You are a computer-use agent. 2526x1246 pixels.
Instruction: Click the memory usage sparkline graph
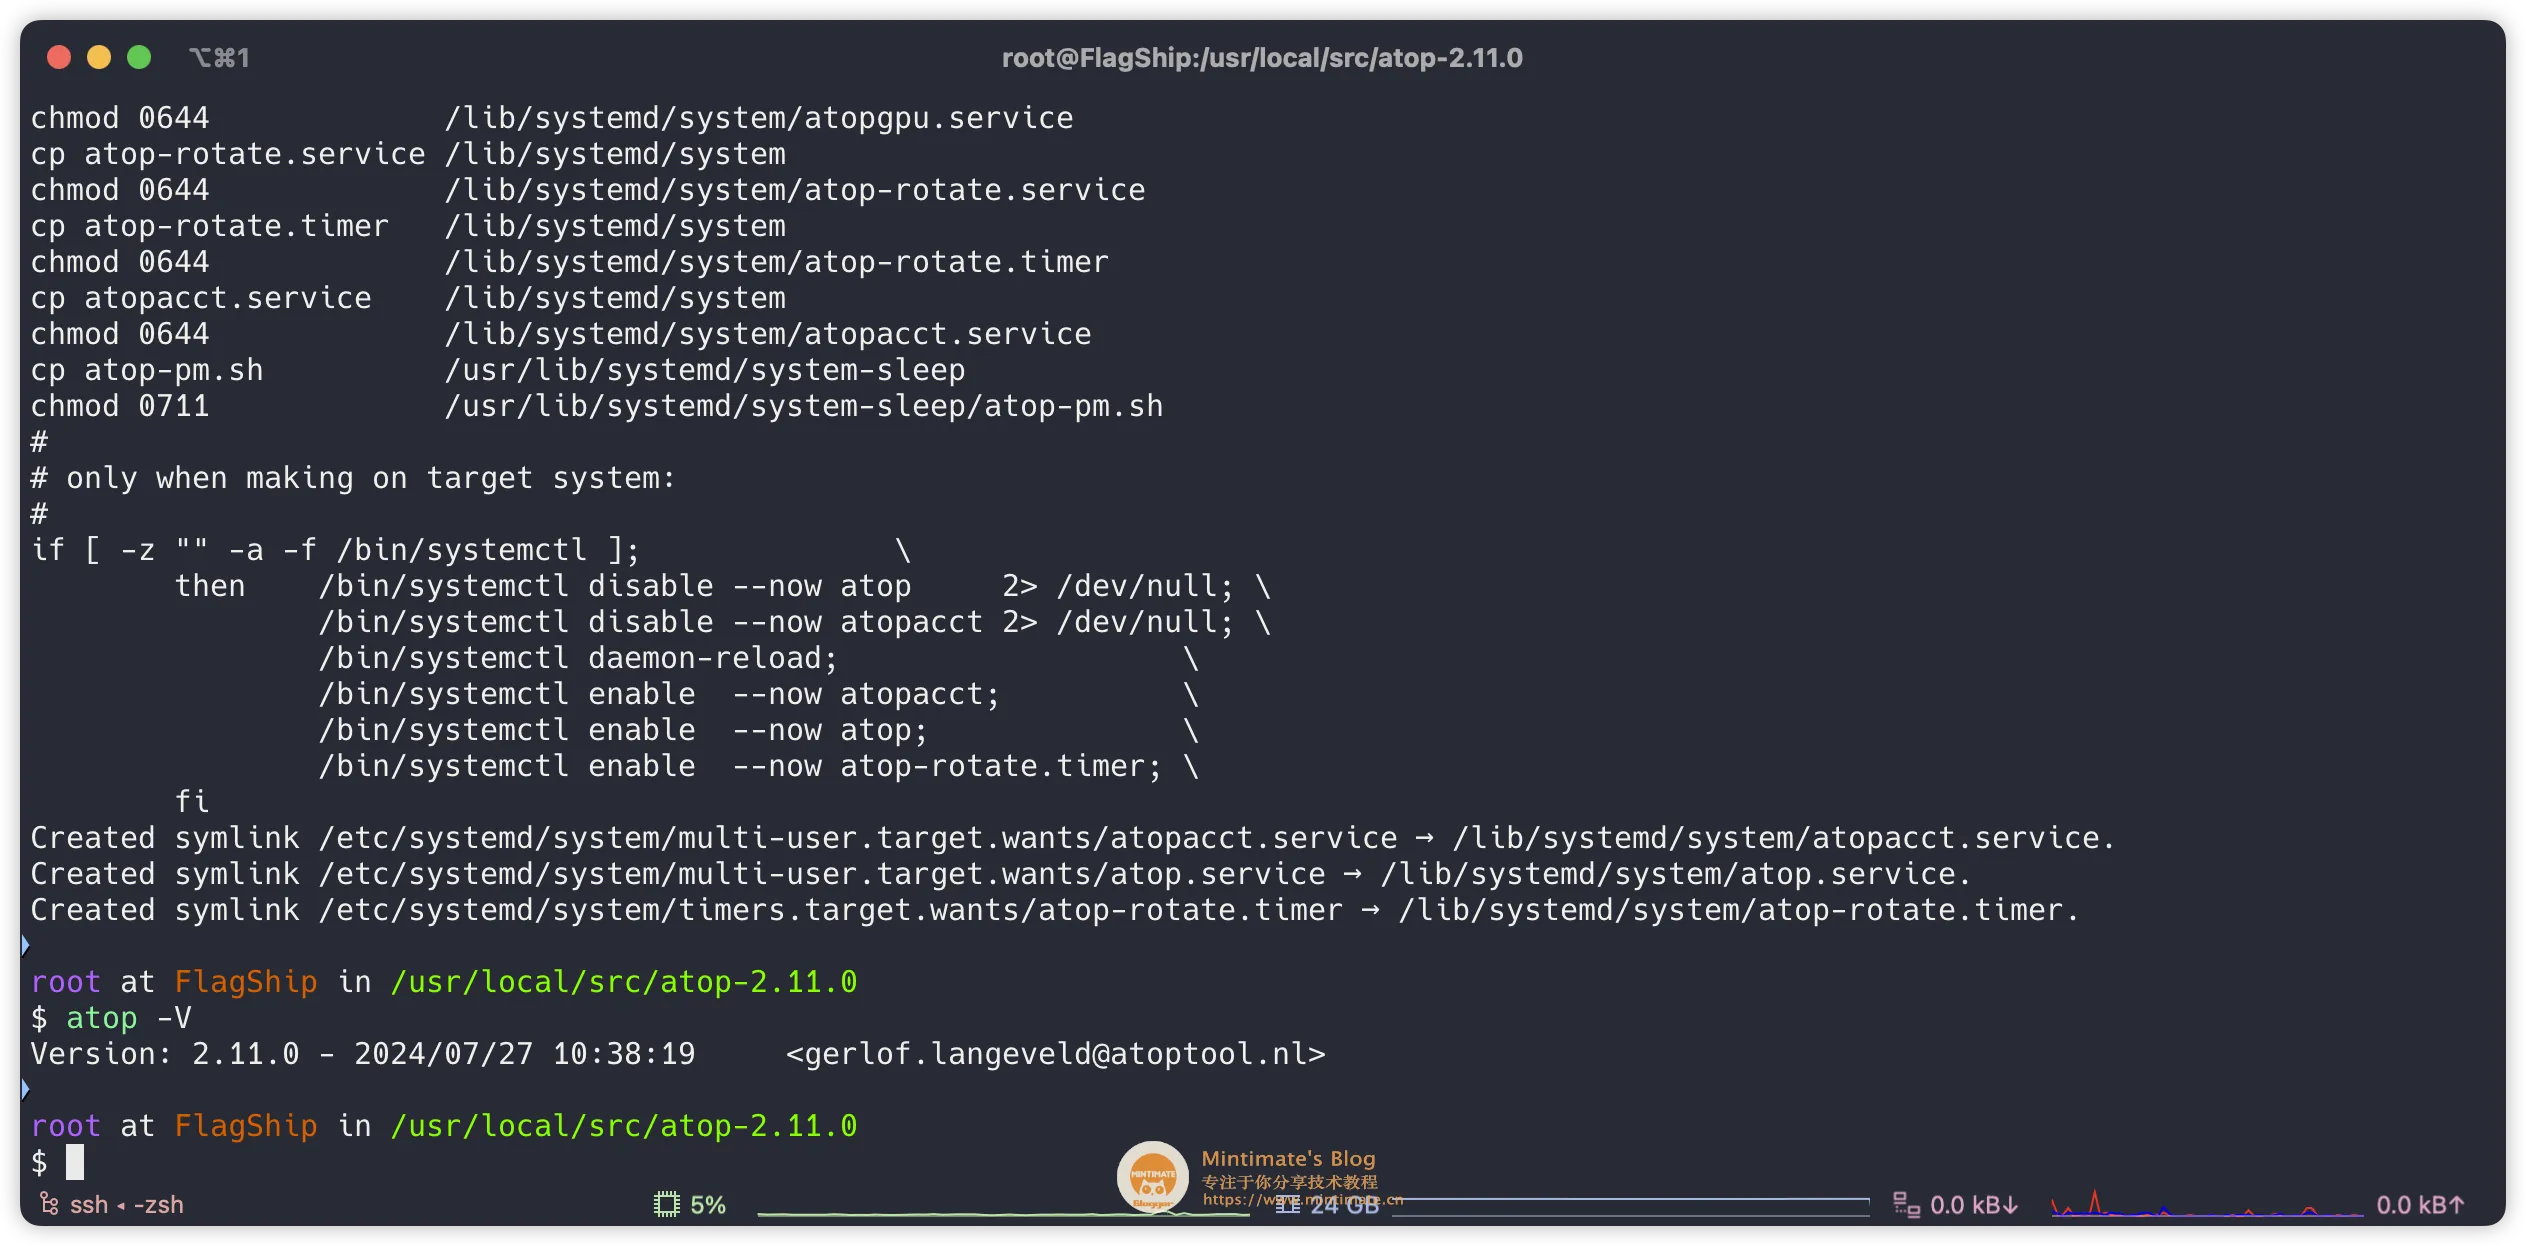1630,1205
